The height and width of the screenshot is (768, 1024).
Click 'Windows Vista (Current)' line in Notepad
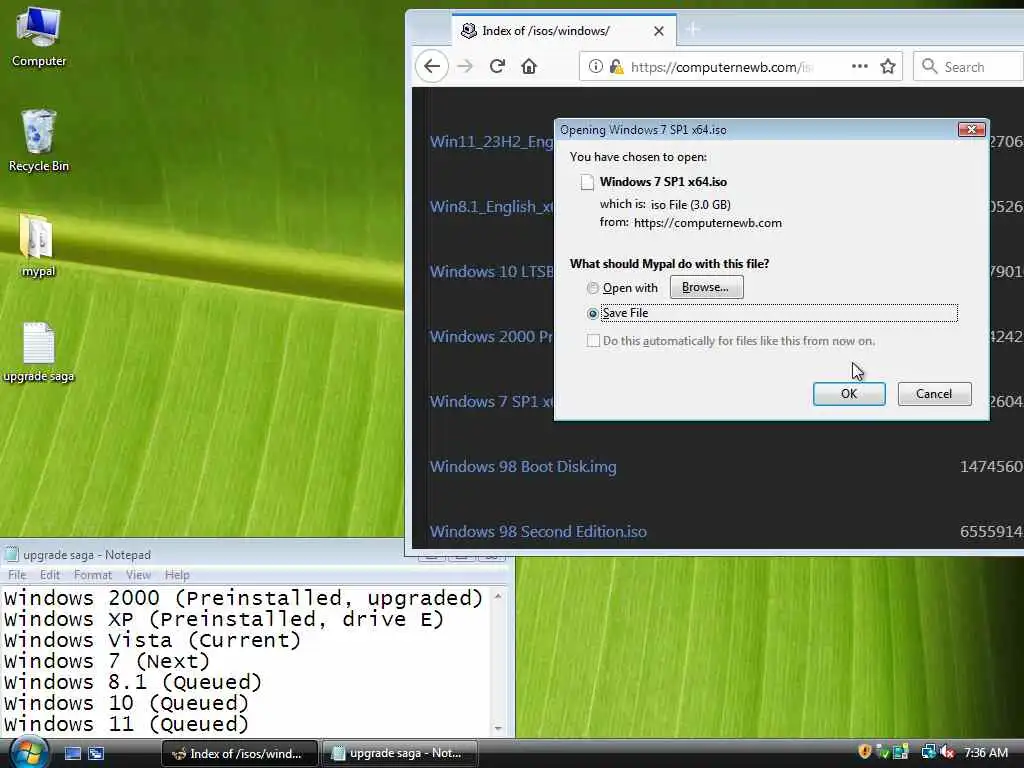[x=152, y=641]
